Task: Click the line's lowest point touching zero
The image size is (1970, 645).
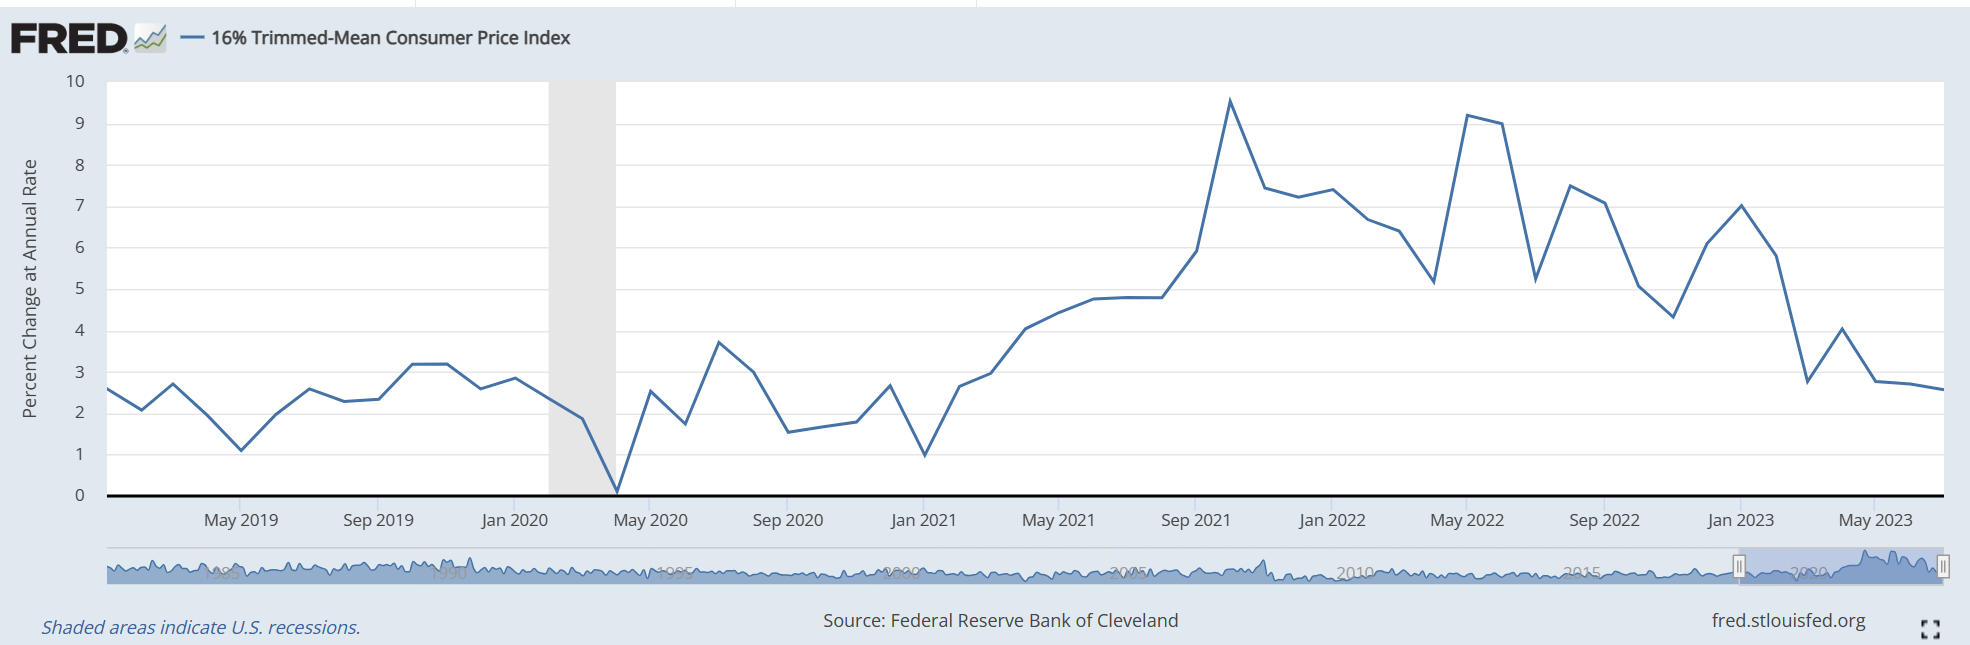Action: (617, 492)
